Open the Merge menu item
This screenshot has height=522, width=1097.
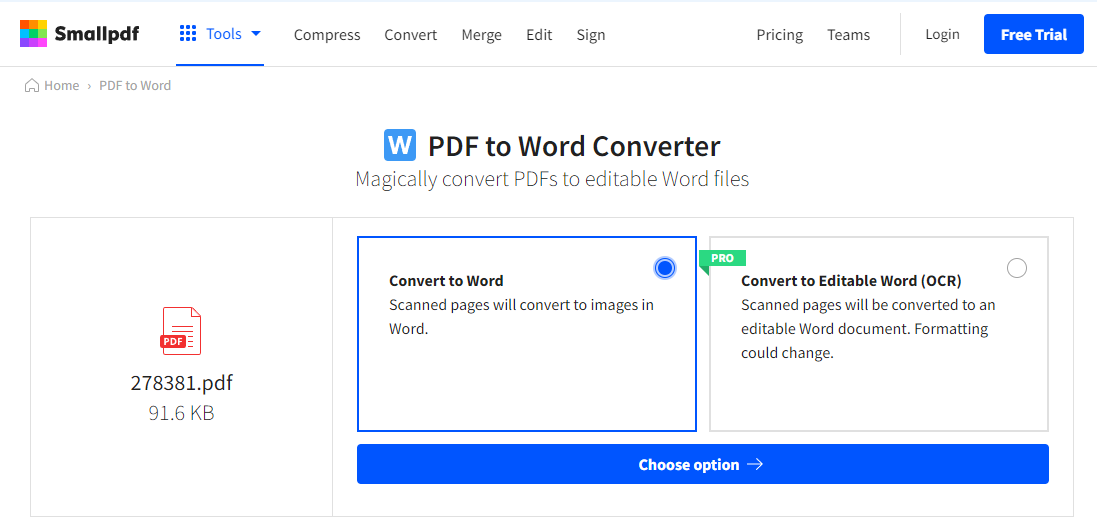tap(481, 35)
